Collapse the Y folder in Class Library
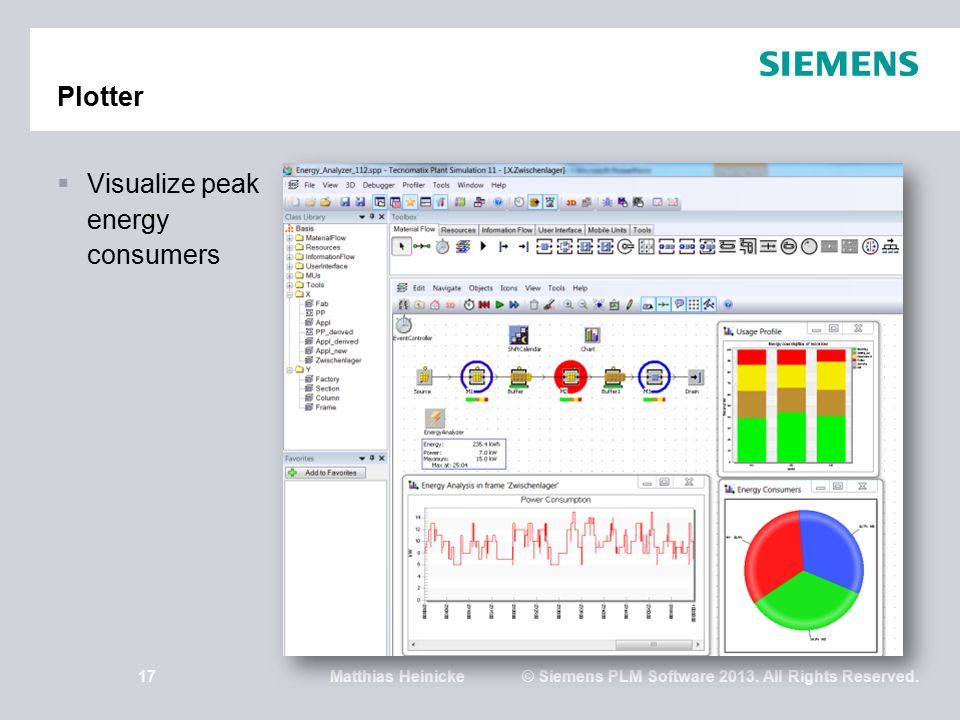The height and width of the screenshot is (720, 960). tap(290, 370)
